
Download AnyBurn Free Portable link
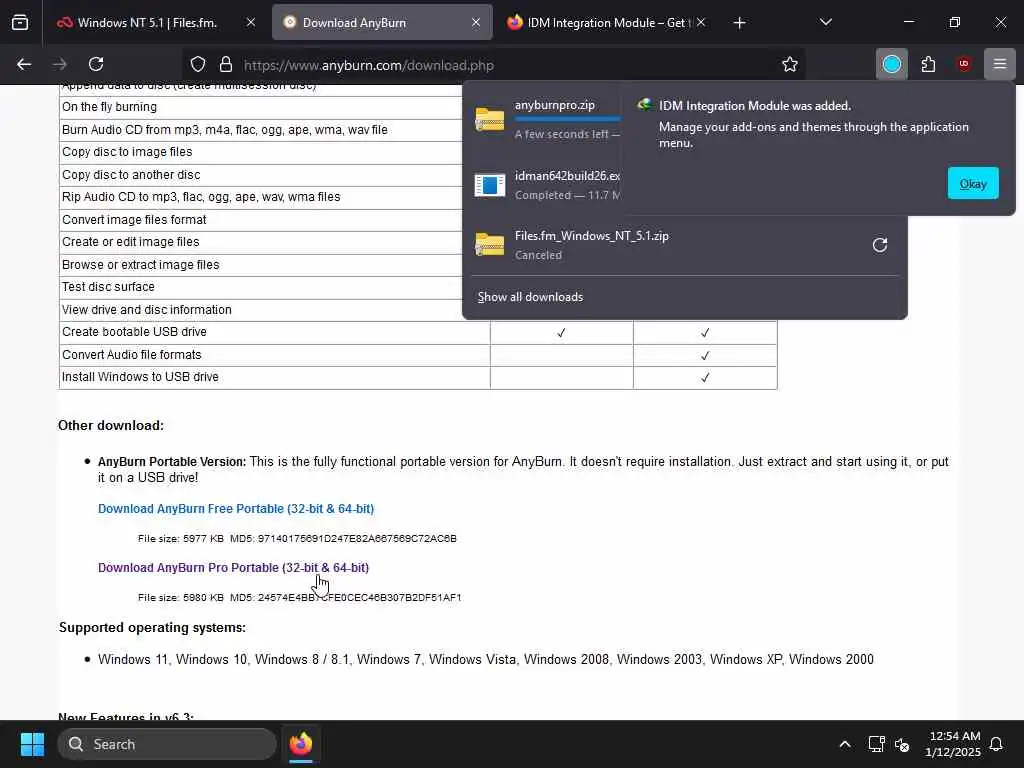tap(236, 509)
